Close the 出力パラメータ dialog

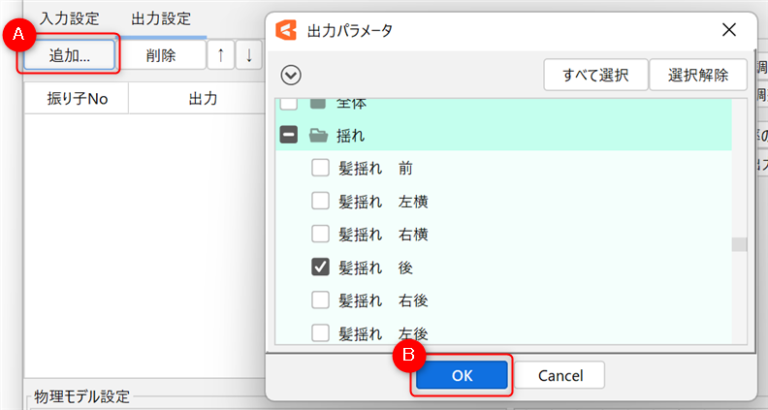pos(730,30)
